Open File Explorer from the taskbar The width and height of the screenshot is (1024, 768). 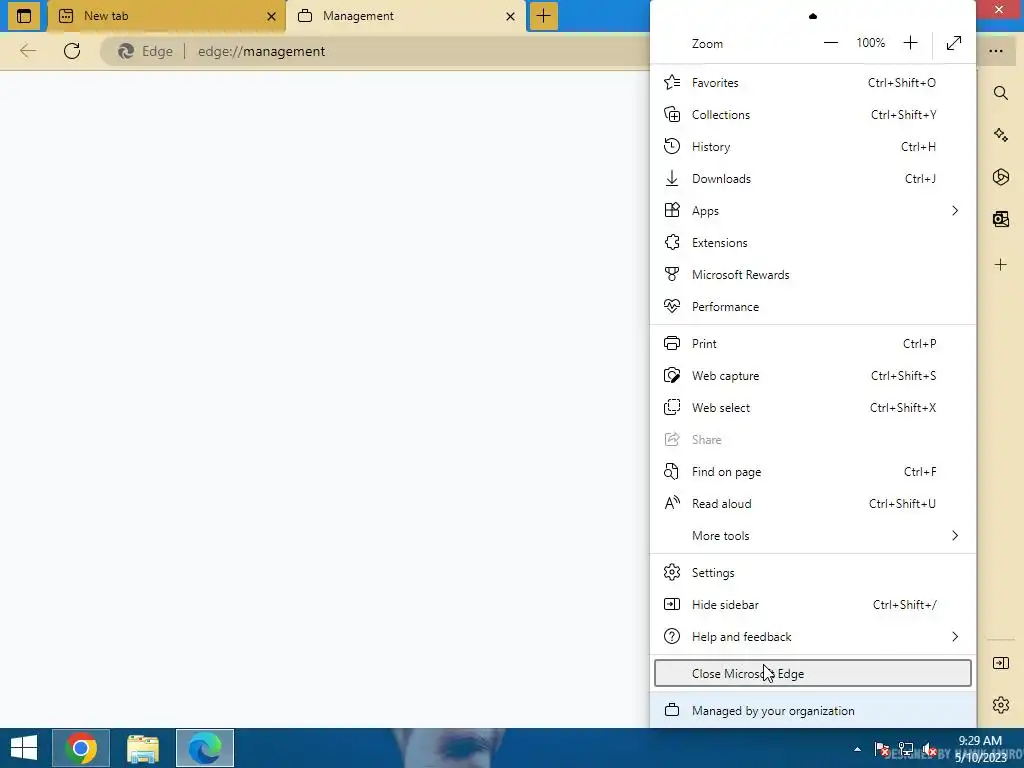click(x=142, y=748)
